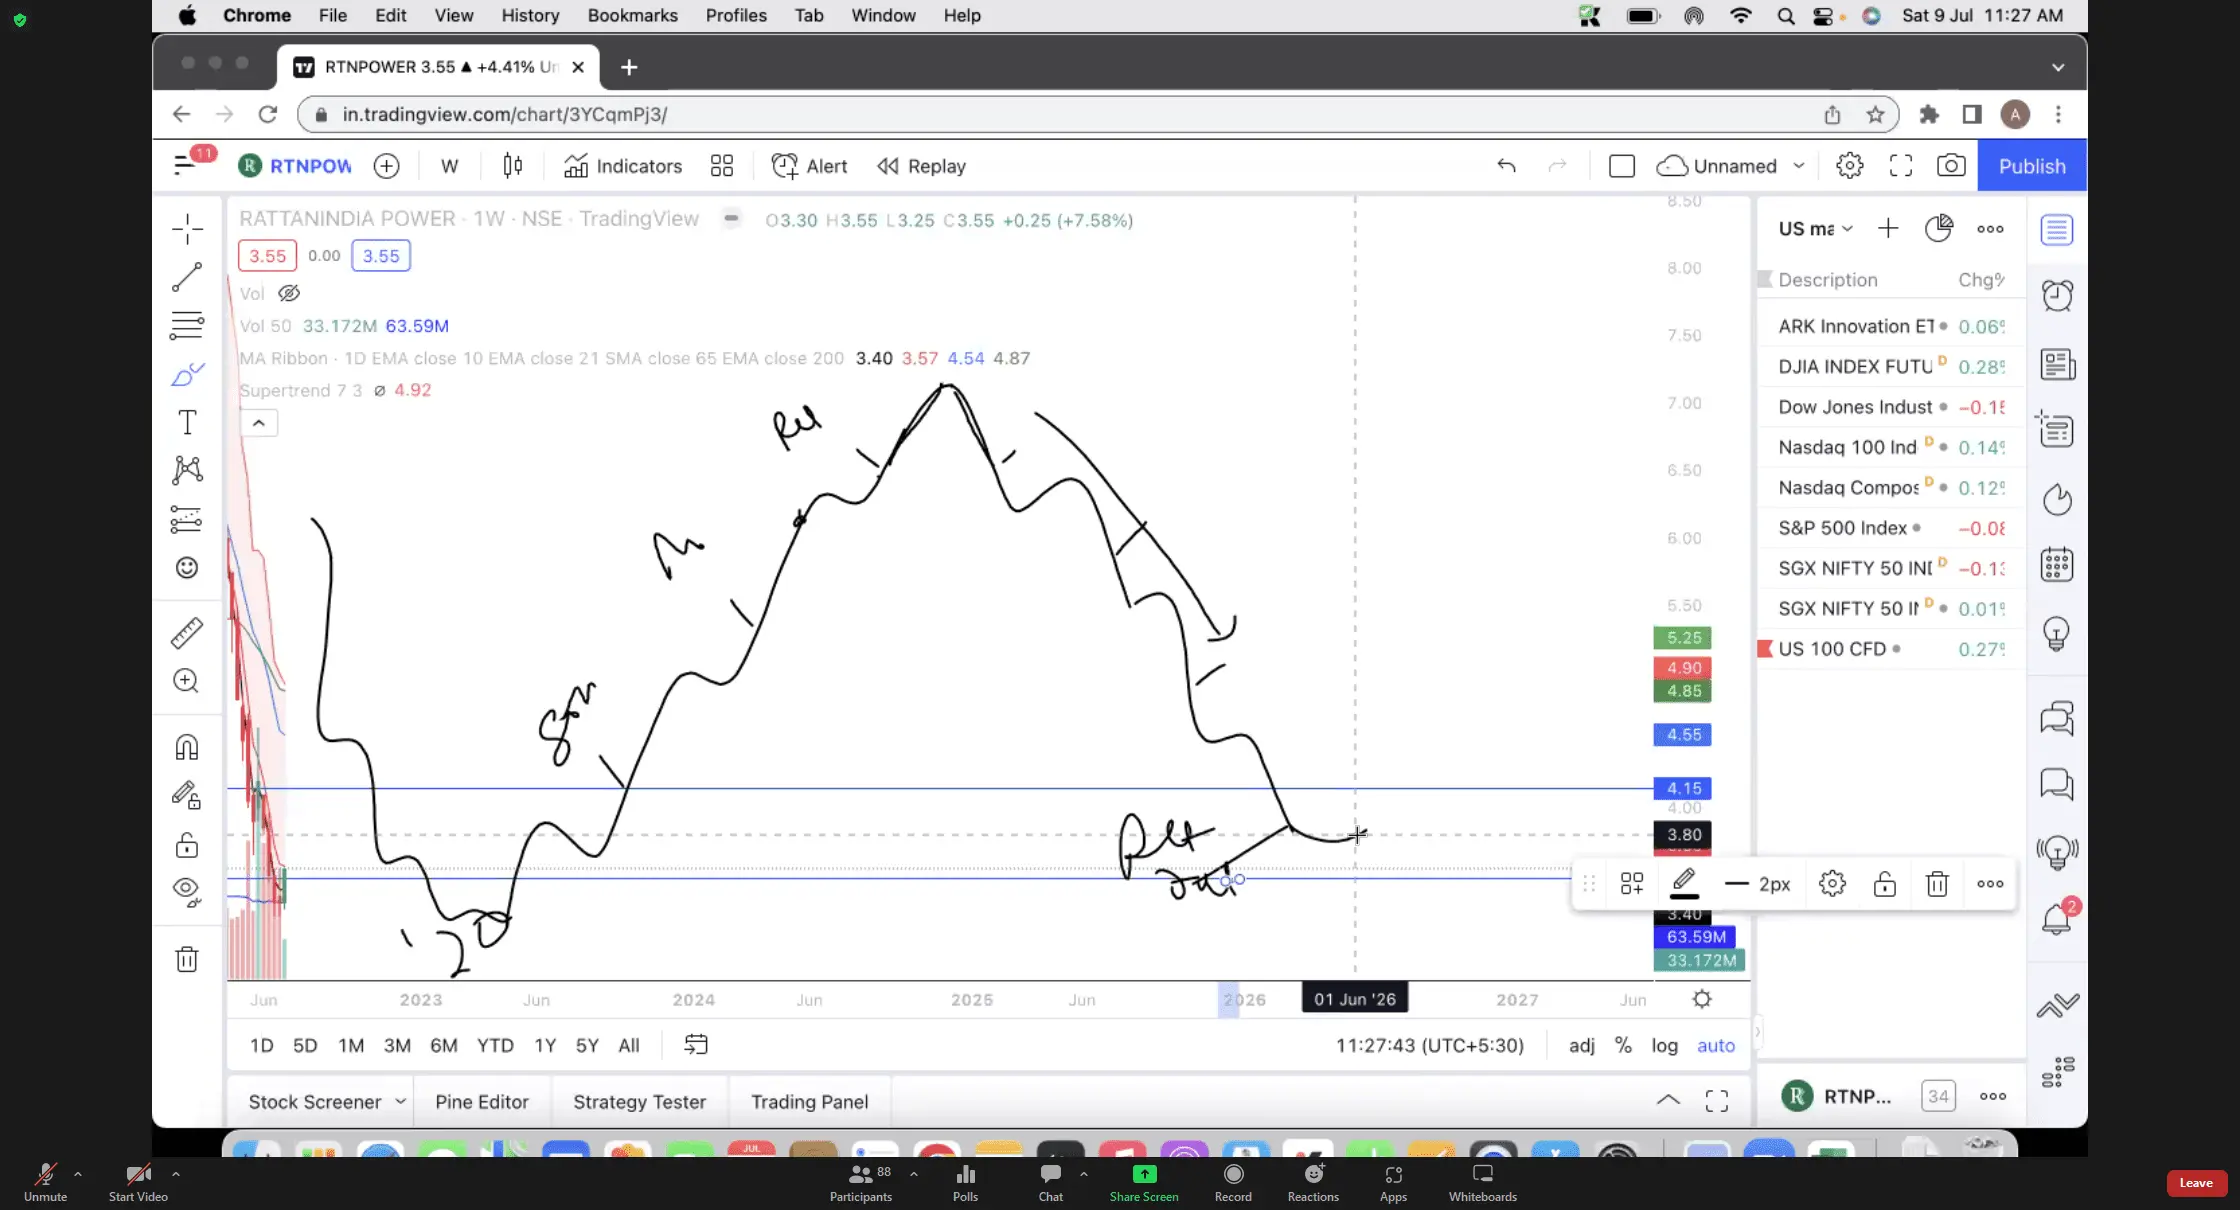Open the candlestick chart style selector

512,166
